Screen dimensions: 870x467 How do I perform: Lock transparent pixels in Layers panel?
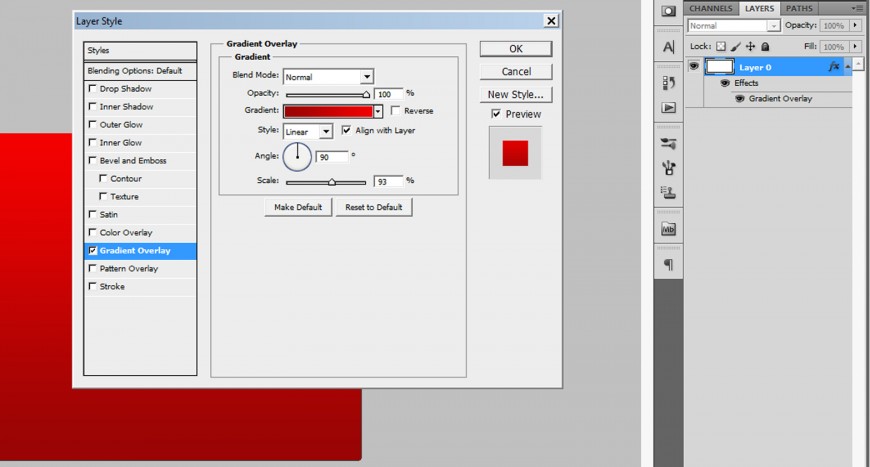(721, 47)
